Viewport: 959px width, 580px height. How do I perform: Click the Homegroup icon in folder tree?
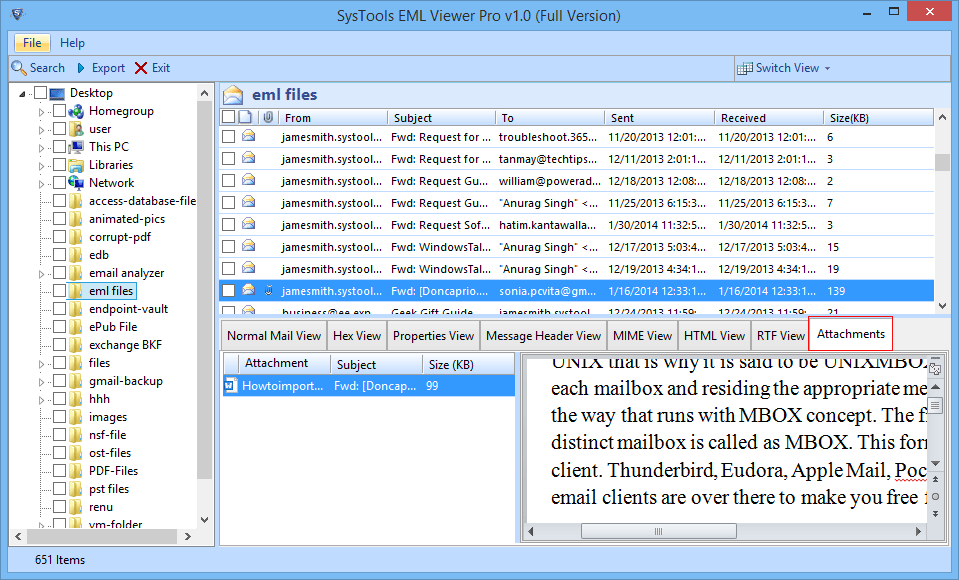tap(76, 111)
